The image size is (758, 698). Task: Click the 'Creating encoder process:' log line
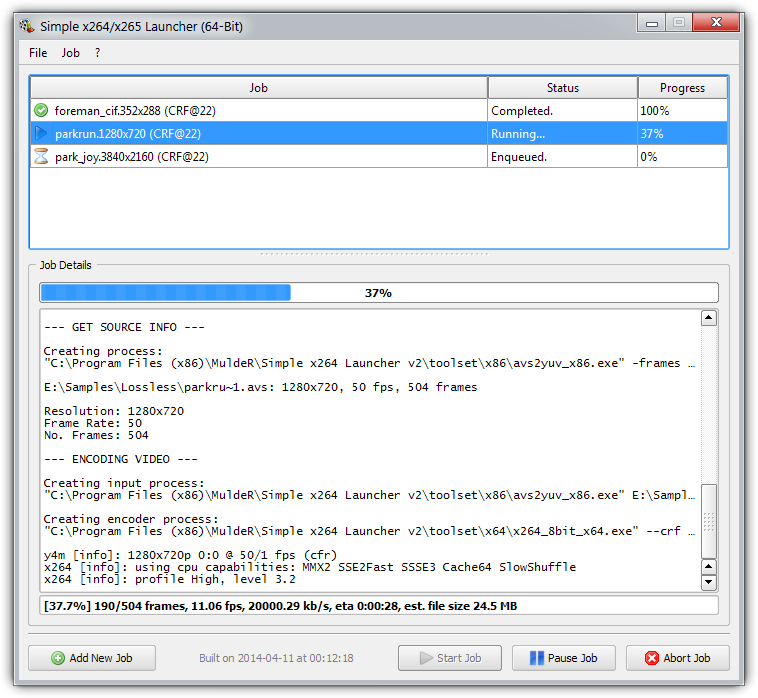point(131,519)
